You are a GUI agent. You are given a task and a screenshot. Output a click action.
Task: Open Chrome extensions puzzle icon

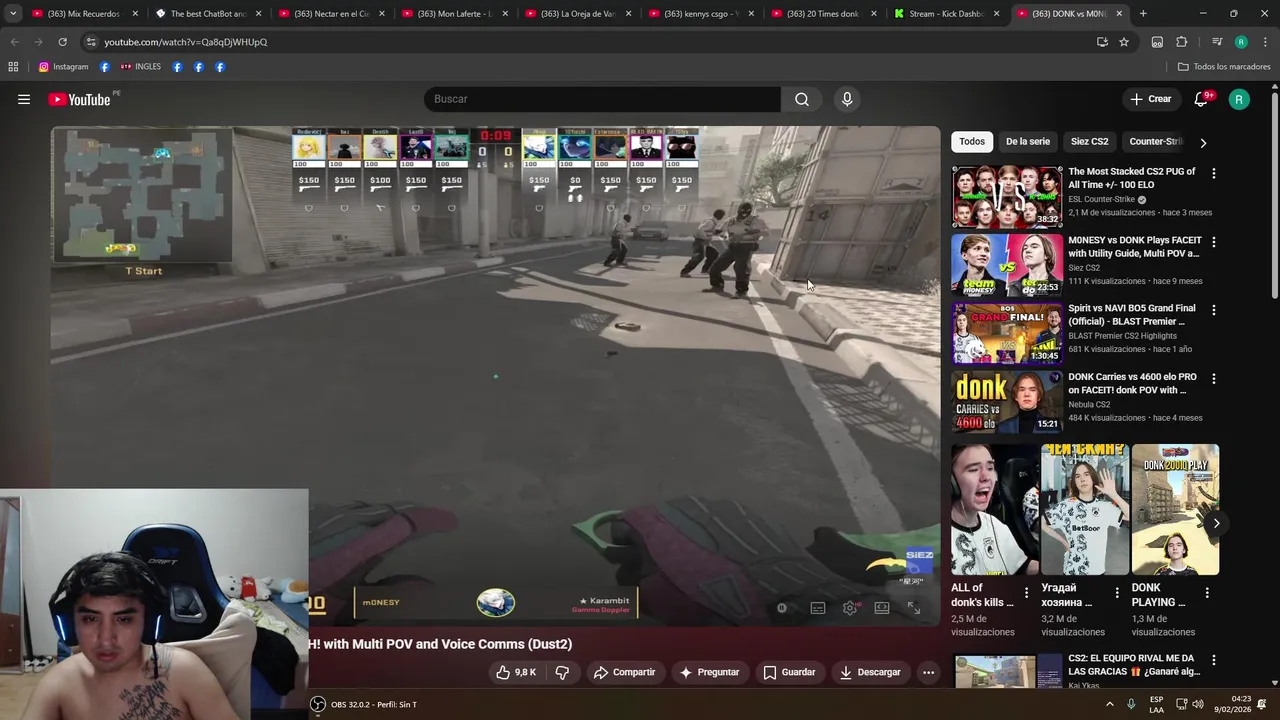coord(1181,42)
